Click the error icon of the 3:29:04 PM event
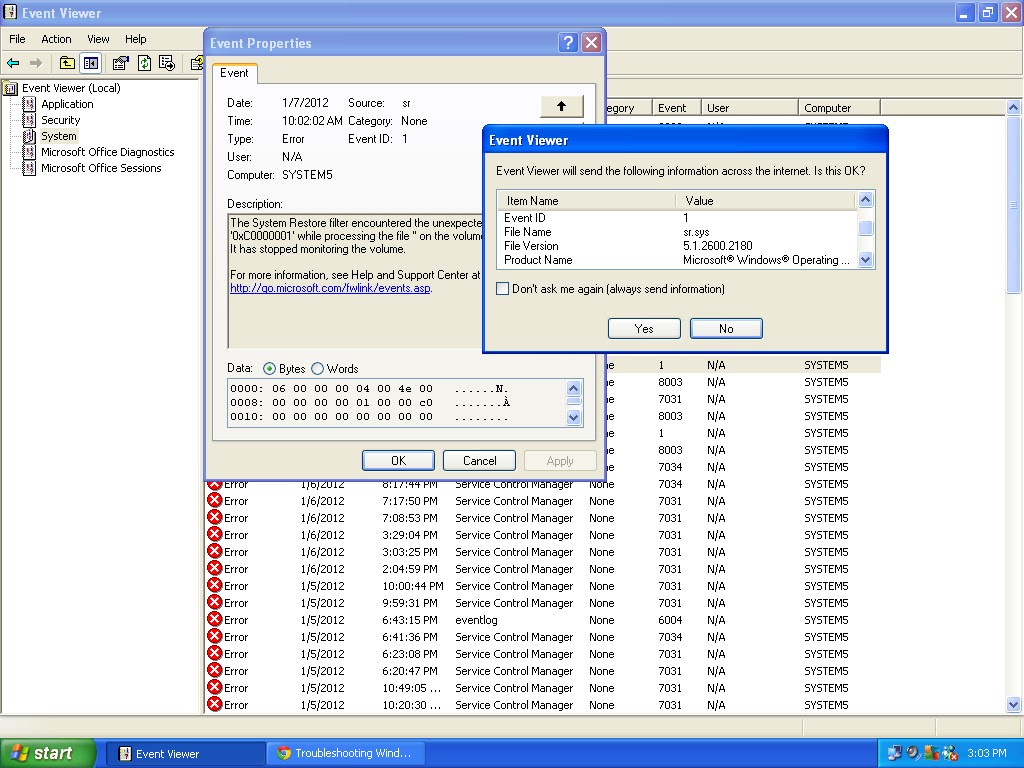The height and width of the screenshot is (768, 1024). pyautogui.click(x=214, y=535)
